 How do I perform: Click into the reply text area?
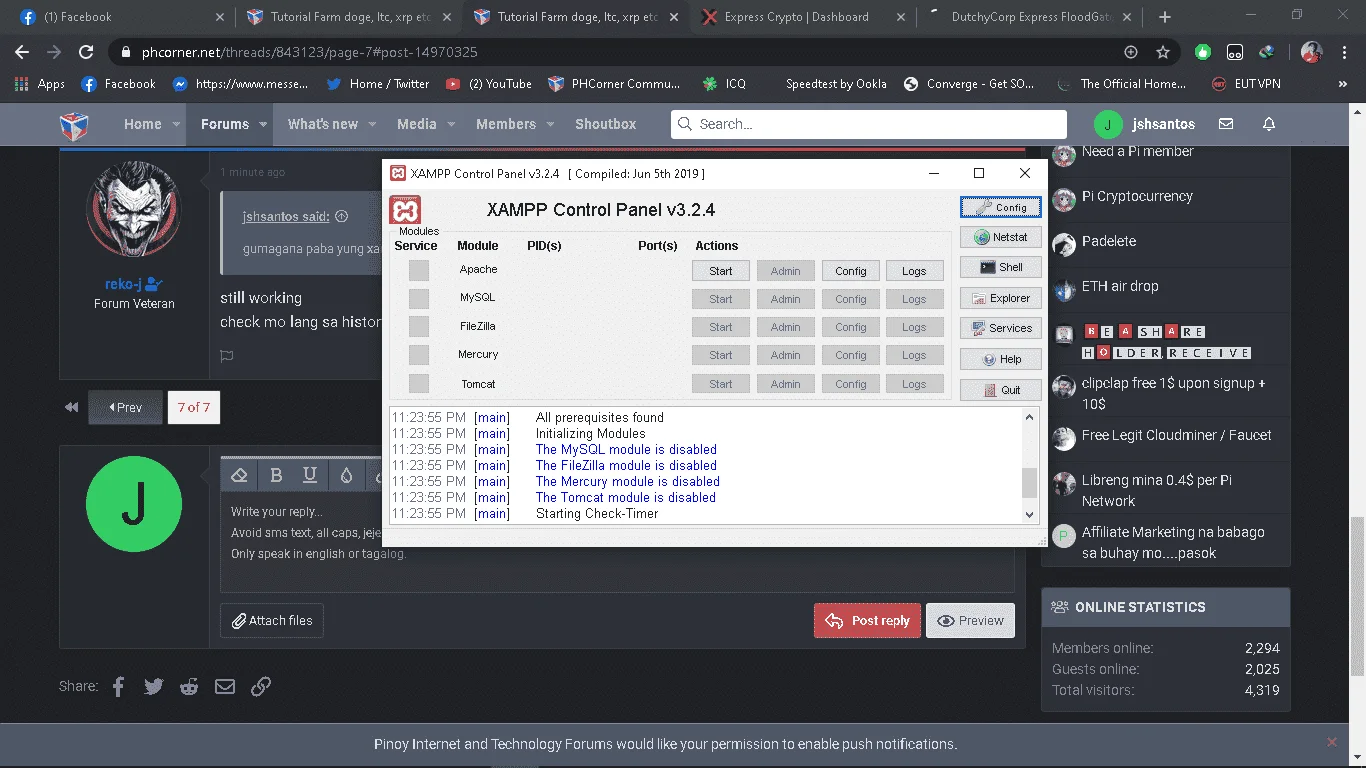618,540
